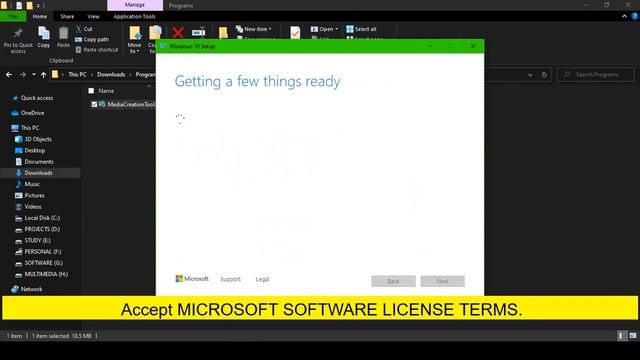Click the Copy icon in ribbon
Viewport: 640px width, 360px height.
coord(44,33)
